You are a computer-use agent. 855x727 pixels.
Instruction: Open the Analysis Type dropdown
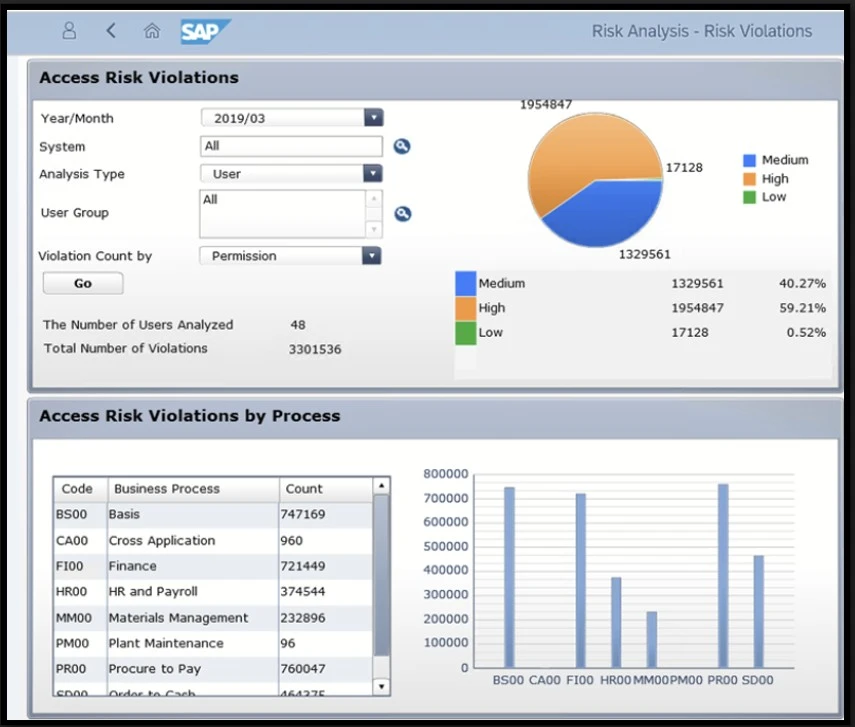pyautogui.click(x=373, y=174)
